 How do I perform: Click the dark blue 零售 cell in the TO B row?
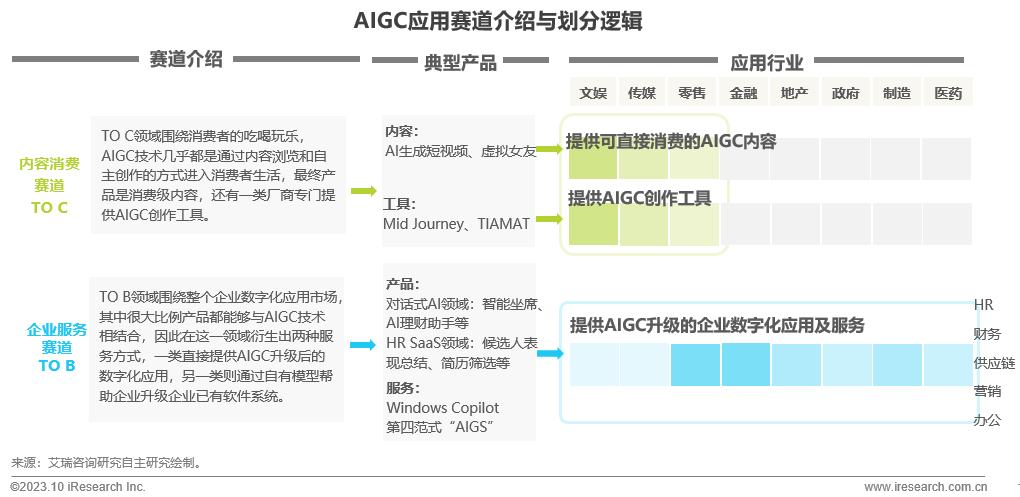pyautogui.click(x=695, y=364)
